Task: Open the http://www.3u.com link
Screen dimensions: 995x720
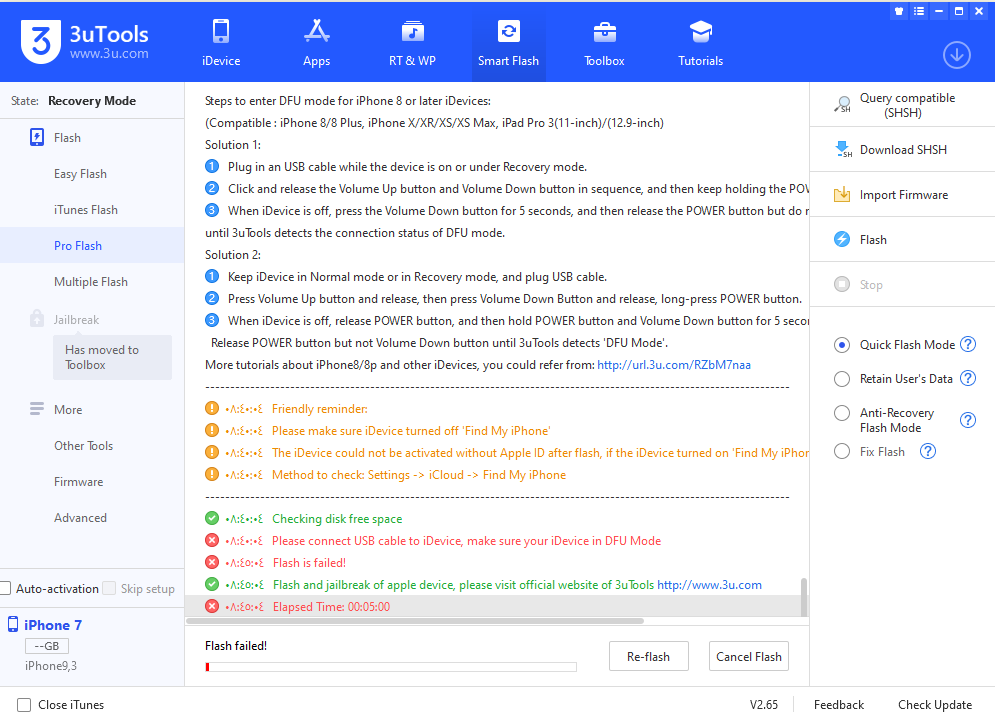Action: pyautogui.click(x=709, y=585)
